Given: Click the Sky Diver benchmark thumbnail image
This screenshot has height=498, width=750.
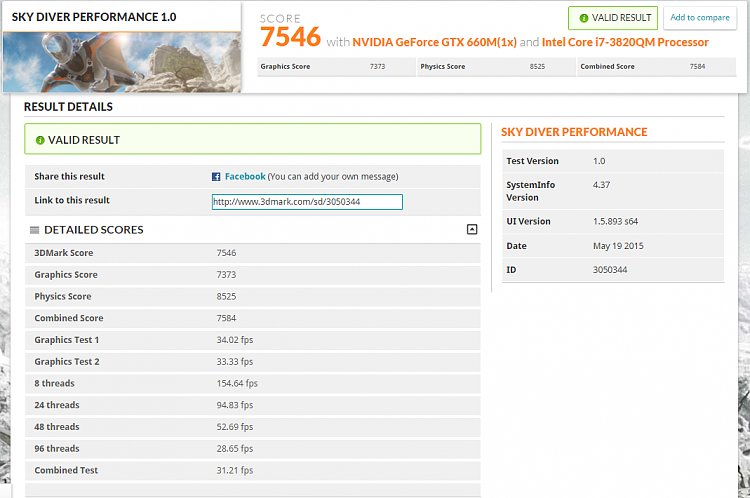Looking at the screenshot, I should pos(122,62).
